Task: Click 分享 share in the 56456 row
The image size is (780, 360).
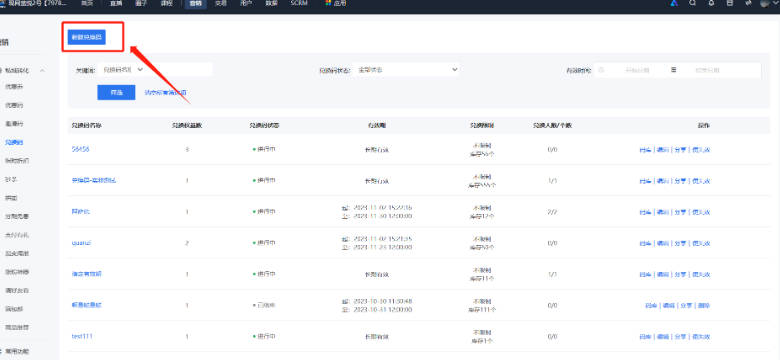Action: (x=680, y=150)
